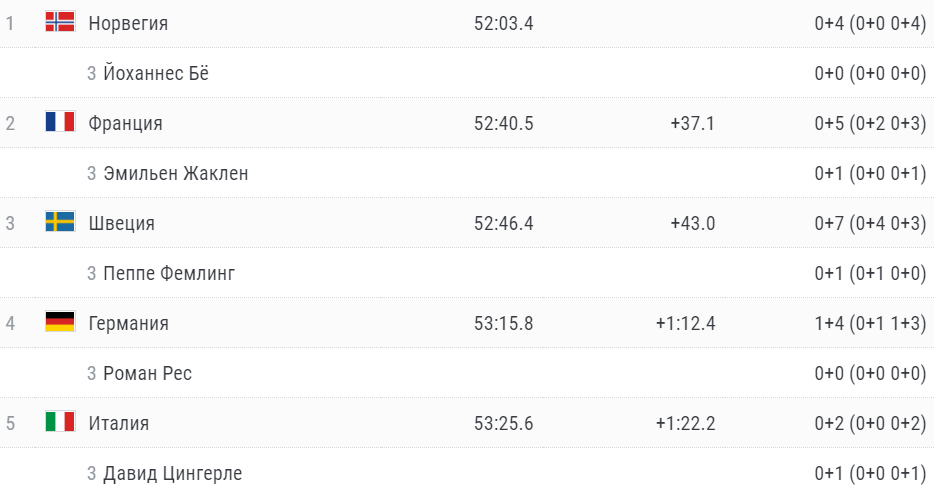This screenshot has width=934, height=497.
Task: Click athlete Пеппе Фемлинг
Action: coord(169,273)
